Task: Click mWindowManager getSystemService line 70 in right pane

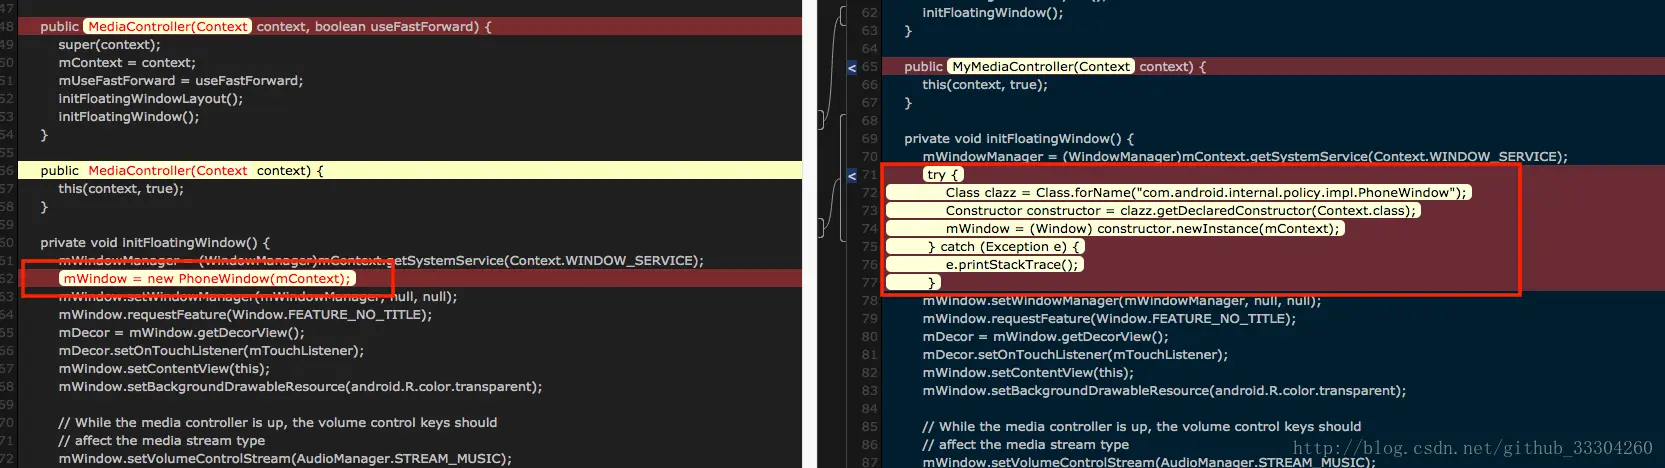Action: 1245,157
